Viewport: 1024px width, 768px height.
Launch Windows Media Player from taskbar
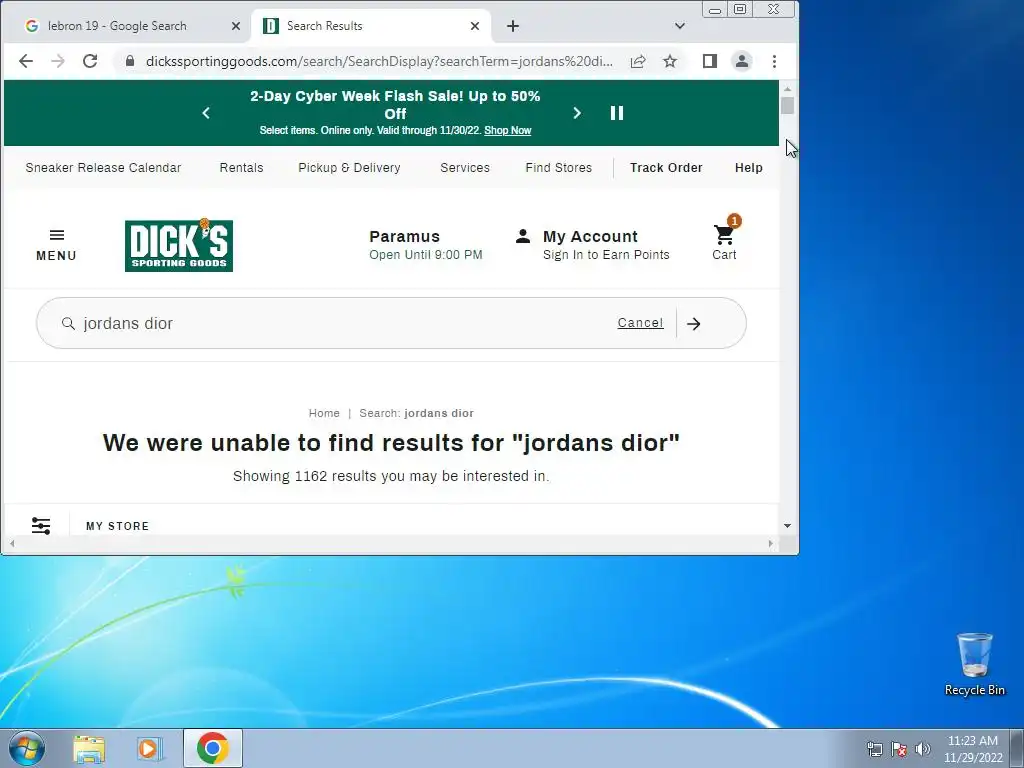[x=150, y=748]
